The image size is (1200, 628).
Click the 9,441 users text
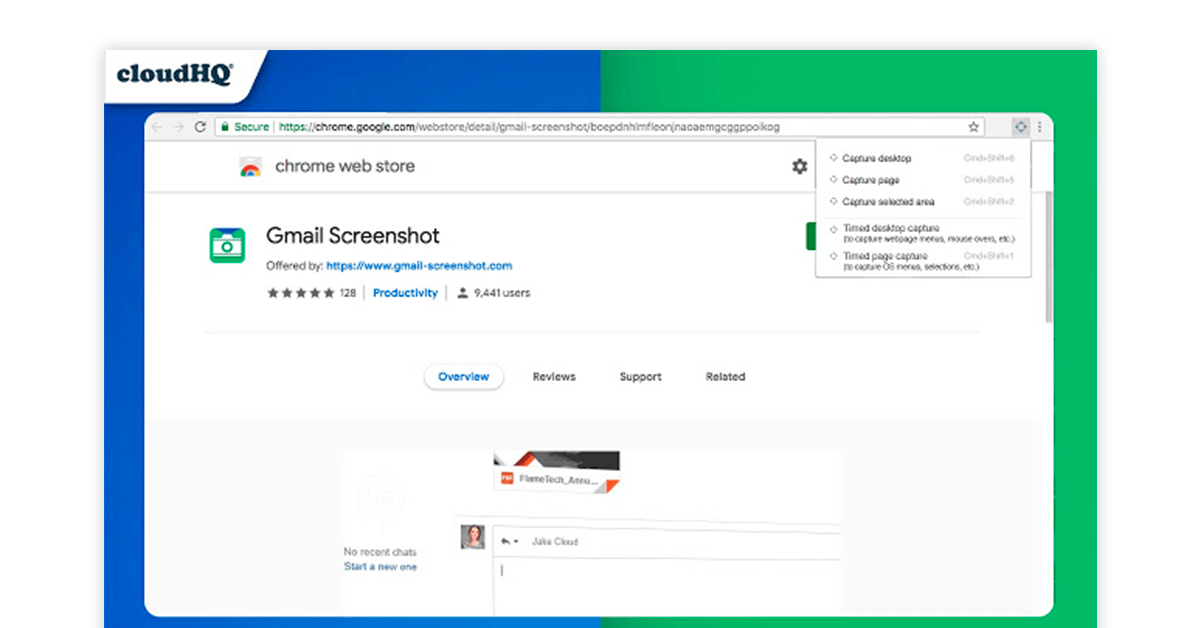pos(502,293)
